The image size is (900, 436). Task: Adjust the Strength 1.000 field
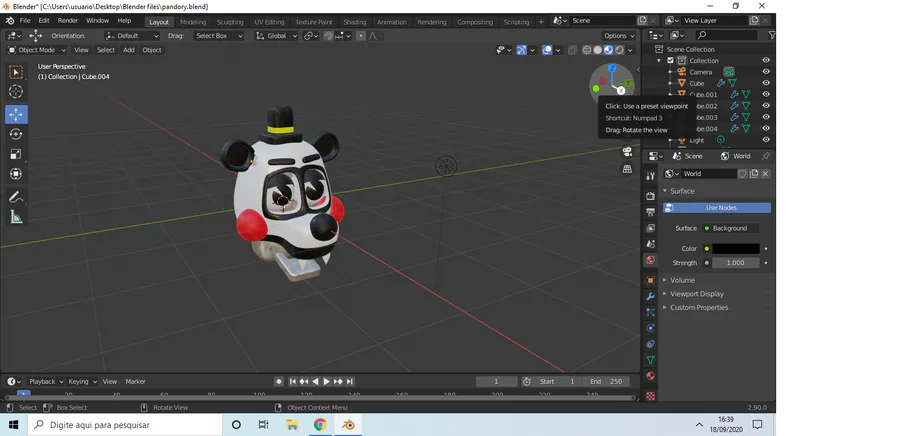point(735,263)
